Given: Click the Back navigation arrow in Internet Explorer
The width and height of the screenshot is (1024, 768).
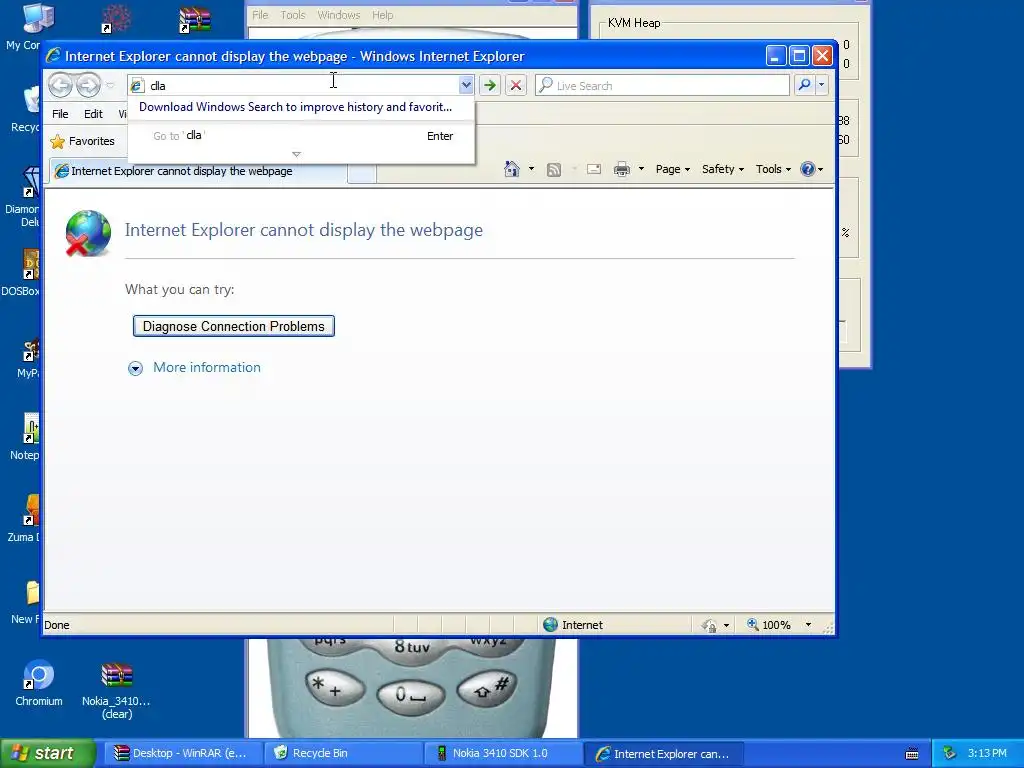Looking at the screenshot, I should coord(61,85).
